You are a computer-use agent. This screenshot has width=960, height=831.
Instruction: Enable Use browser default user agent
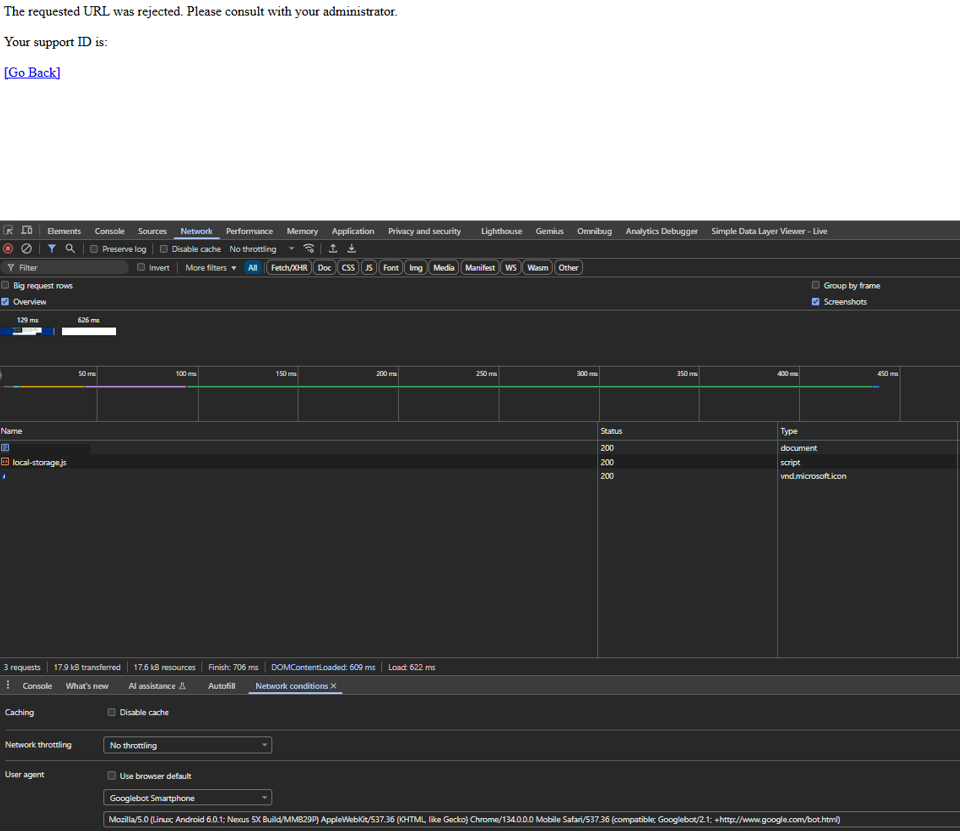[111, 776]
